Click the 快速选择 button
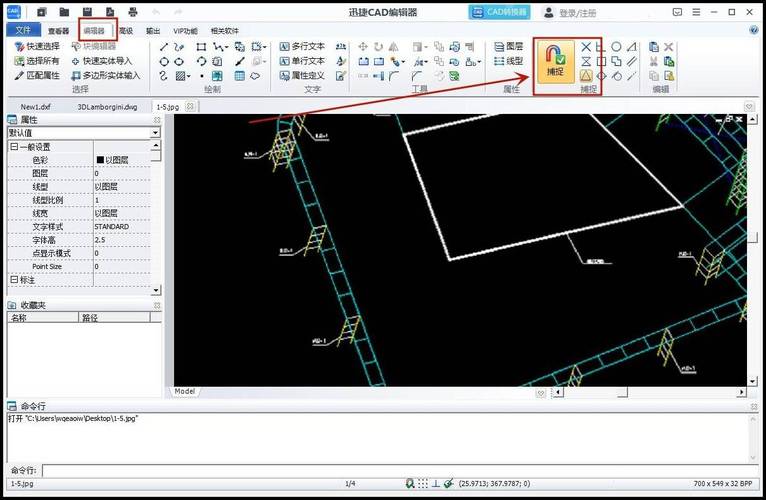Screen dimensions: 766x500 [x=37, y=46]
